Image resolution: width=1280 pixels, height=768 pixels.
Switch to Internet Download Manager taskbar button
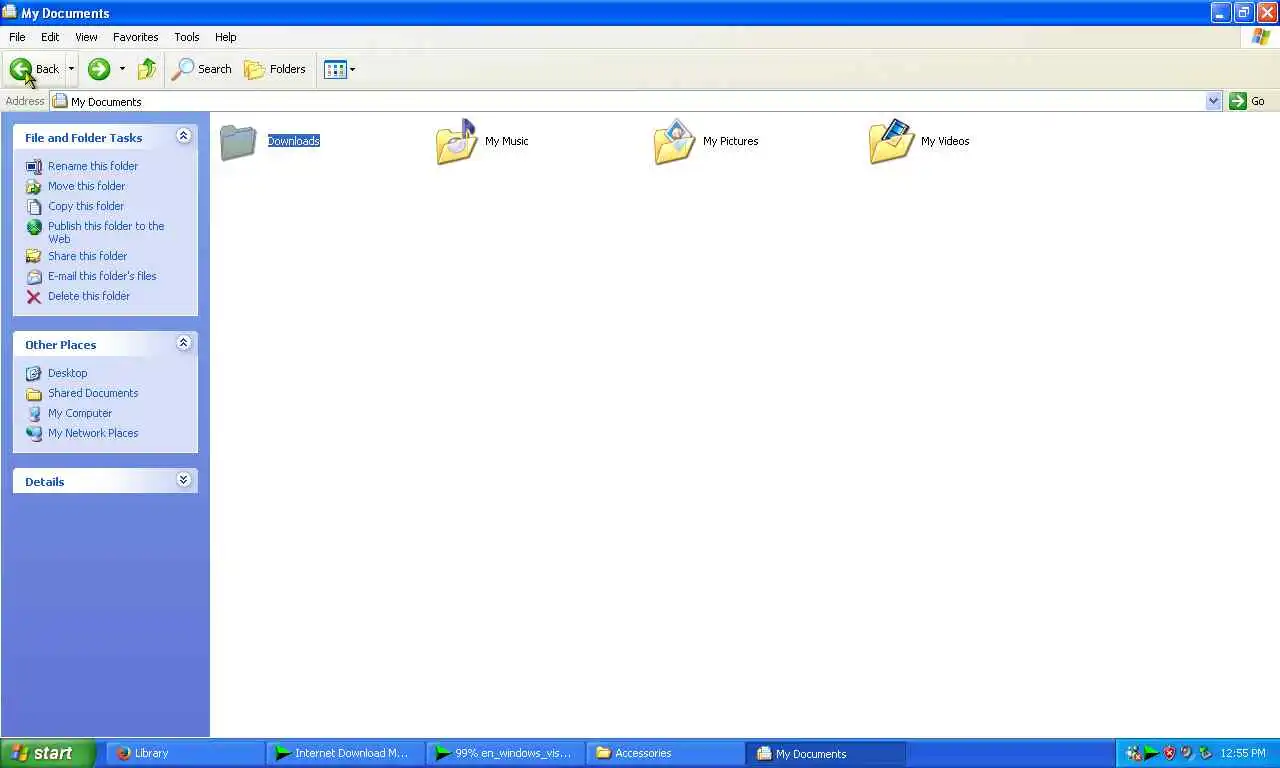[x=345, y=753]
